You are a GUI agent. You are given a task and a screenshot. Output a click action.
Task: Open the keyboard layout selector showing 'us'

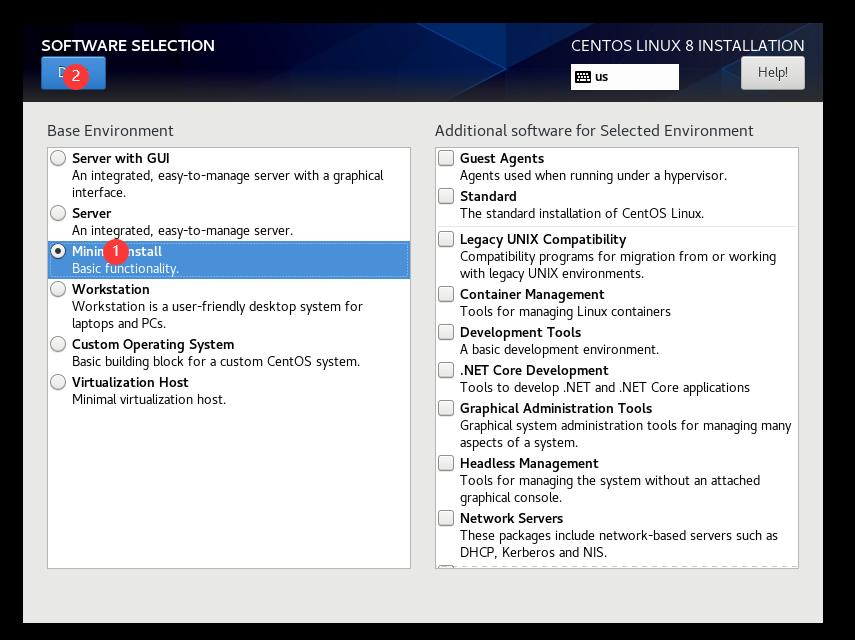pyautogui.click(x=624, y=76)
